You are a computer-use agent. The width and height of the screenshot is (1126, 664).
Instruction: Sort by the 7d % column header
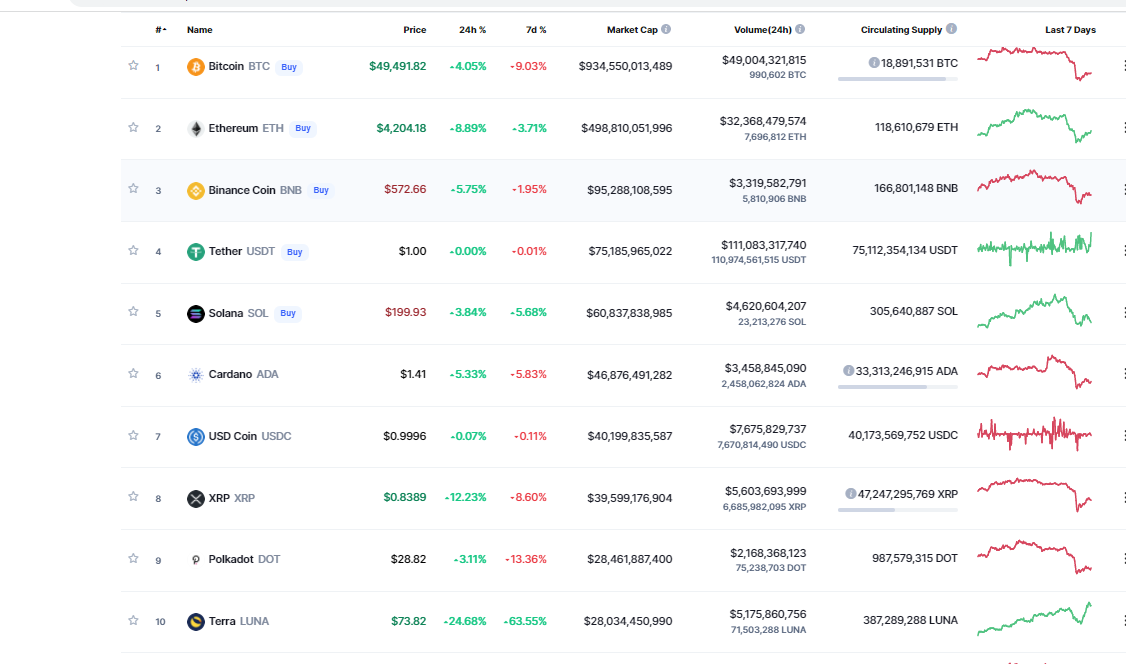[x=536, y=30]
